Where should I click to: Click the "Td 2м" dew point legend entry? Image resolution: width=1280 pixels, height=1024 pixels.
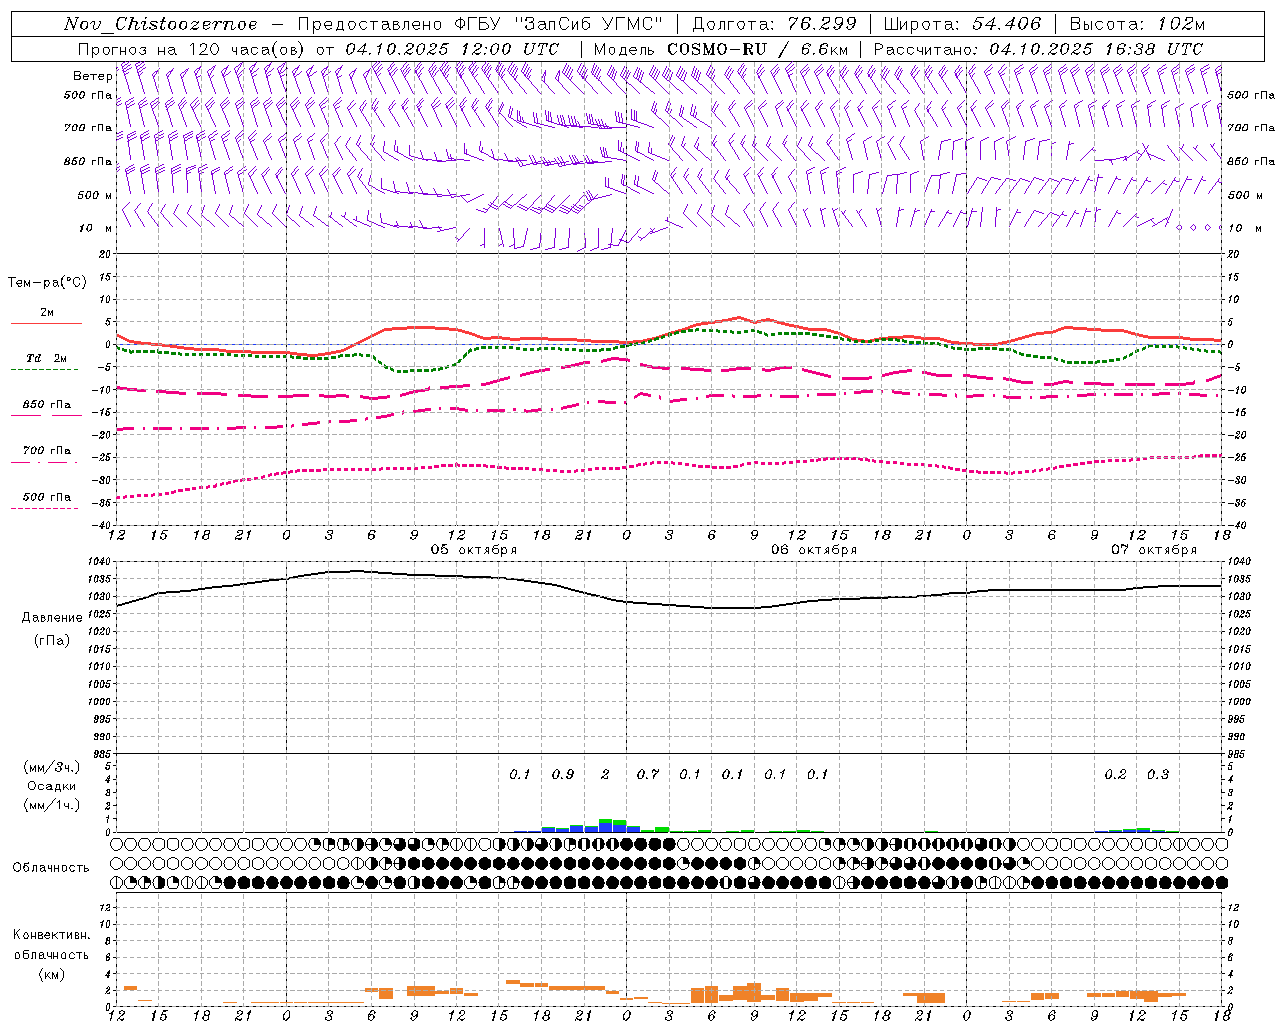(46, 358)
